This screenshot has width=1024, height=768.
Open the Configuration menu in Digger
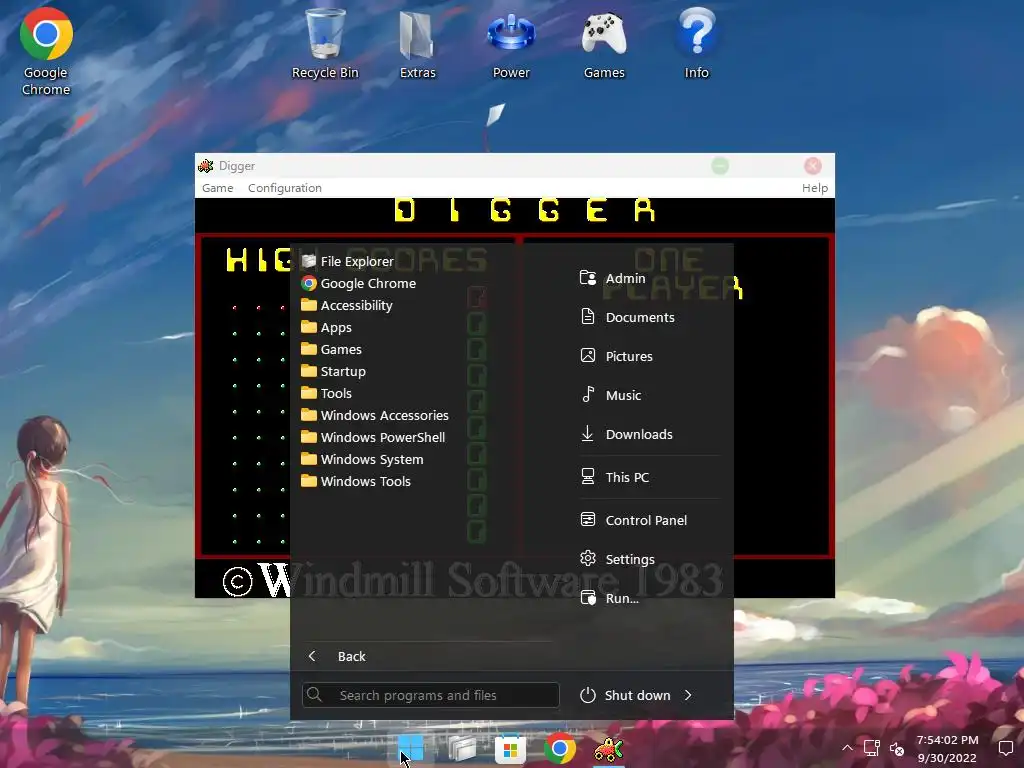(x=285, y=188)
